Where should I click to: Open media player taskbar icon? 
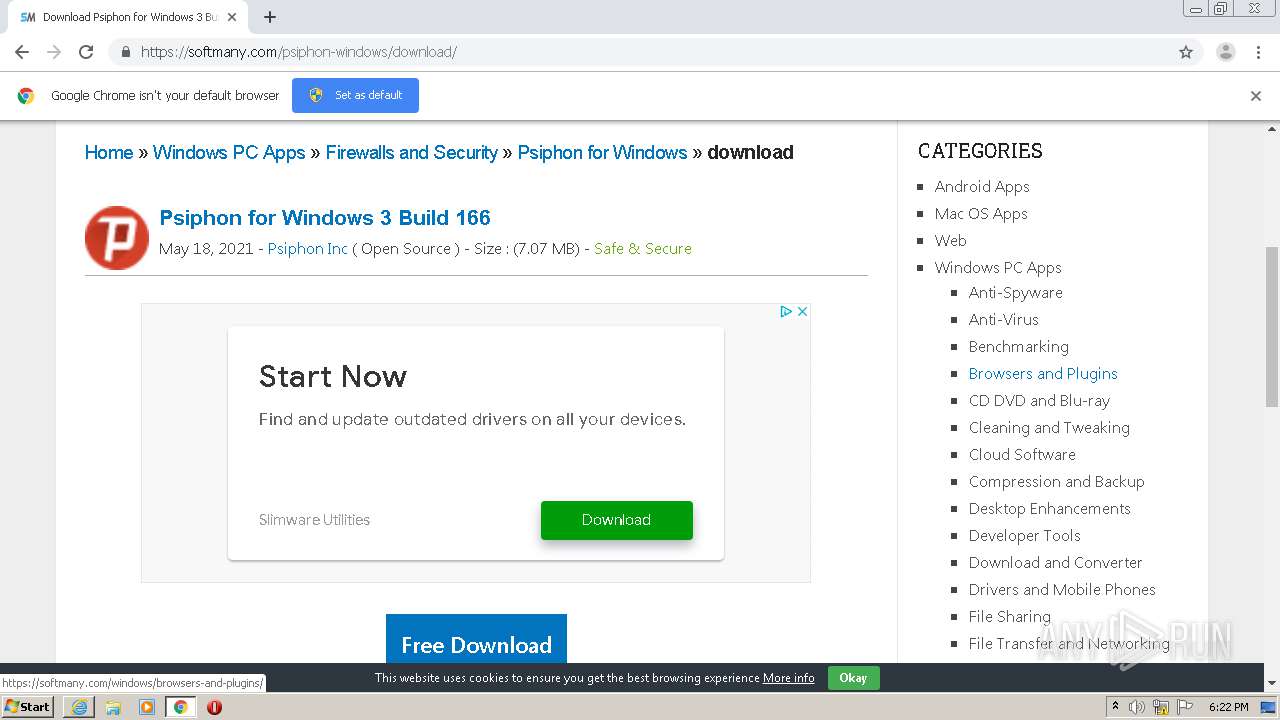[x=147, y=707]
